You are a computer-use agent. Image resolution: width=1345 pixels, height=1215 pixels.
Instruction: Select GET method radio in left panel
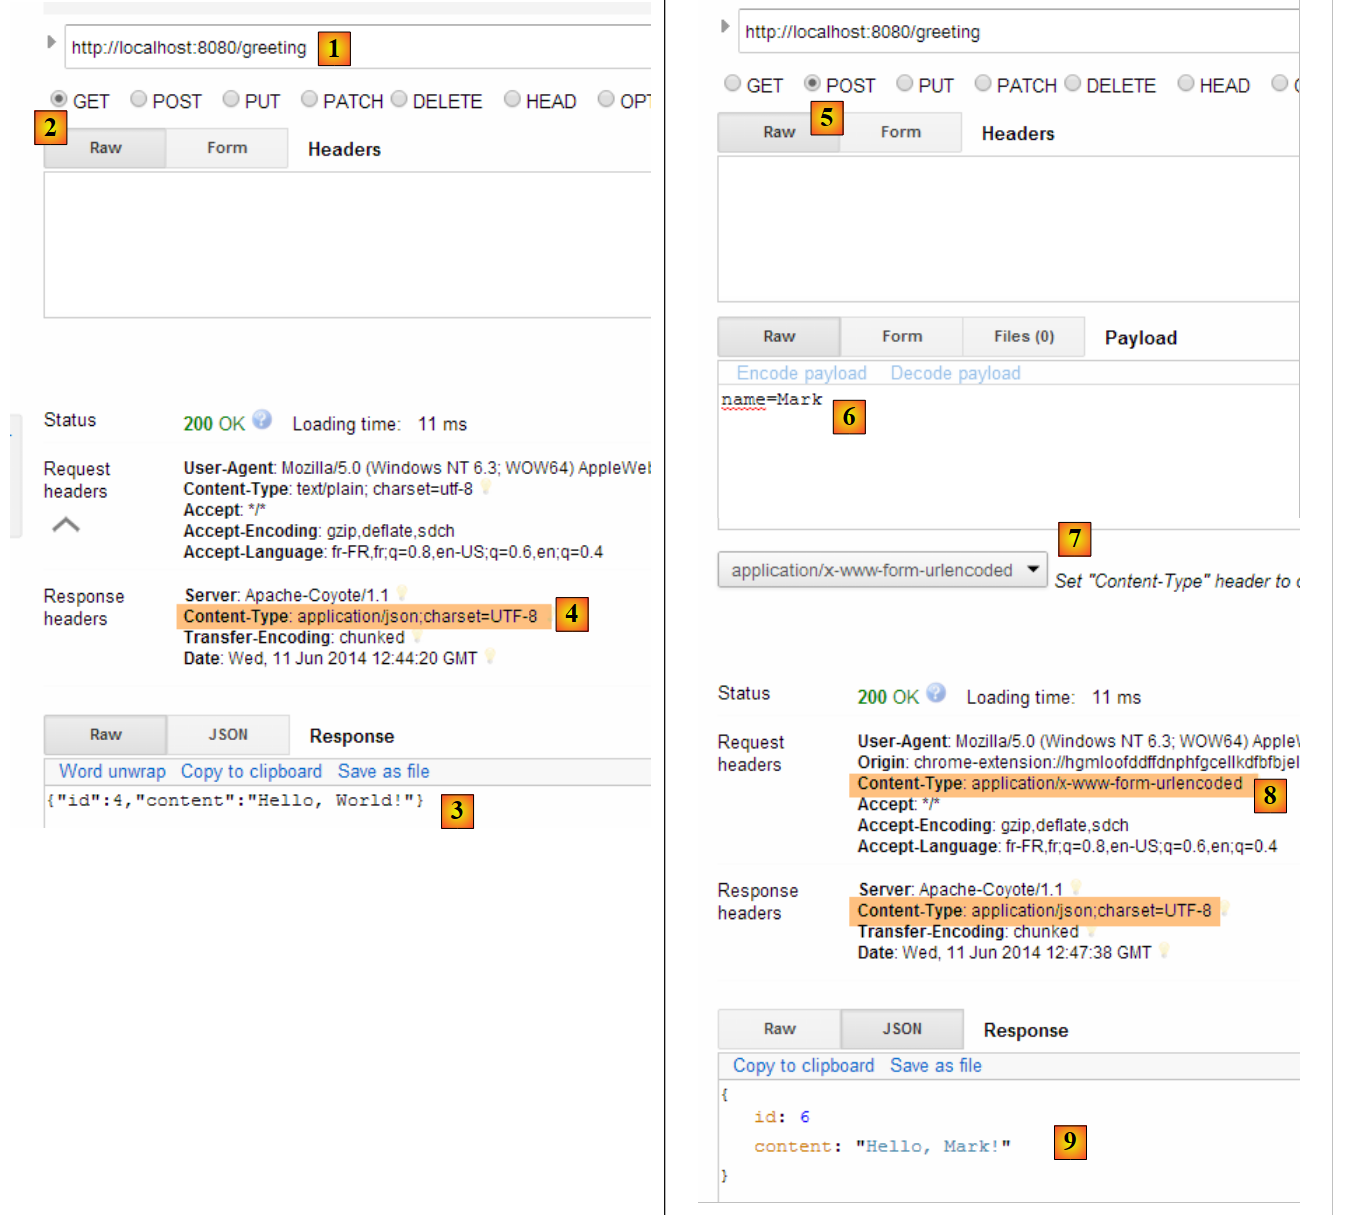(59, 99)
